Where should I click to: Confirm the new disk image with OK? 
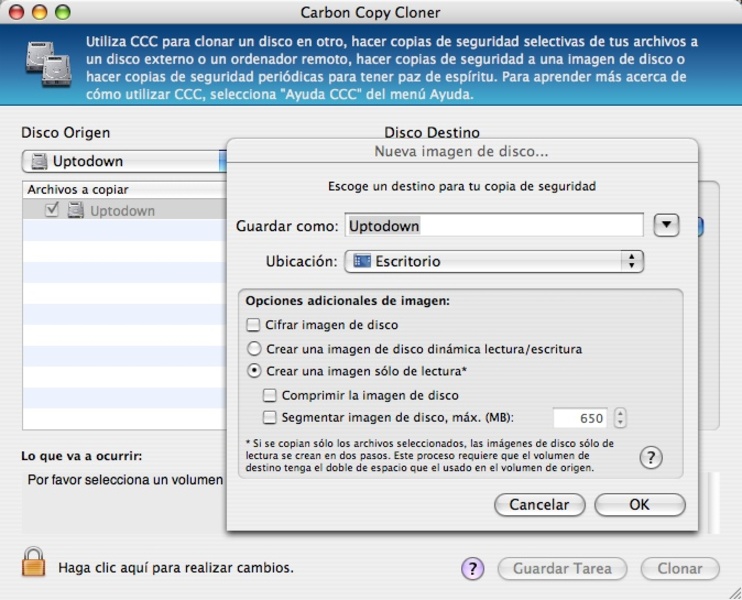point(640,504)
